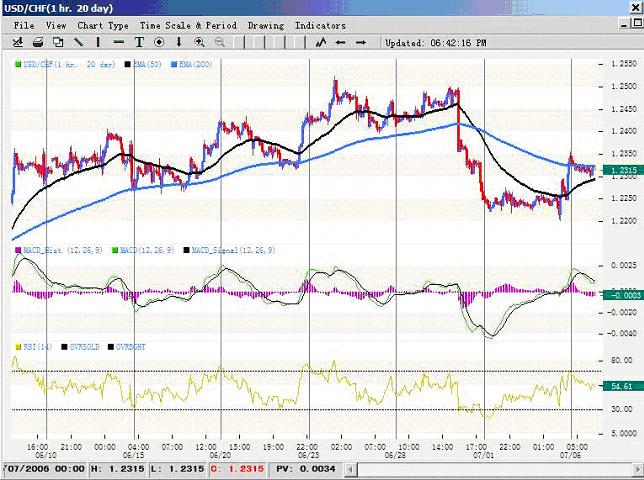Shift chart using the right arrow icon
The image size is (644, 480).
coord(361,42)
